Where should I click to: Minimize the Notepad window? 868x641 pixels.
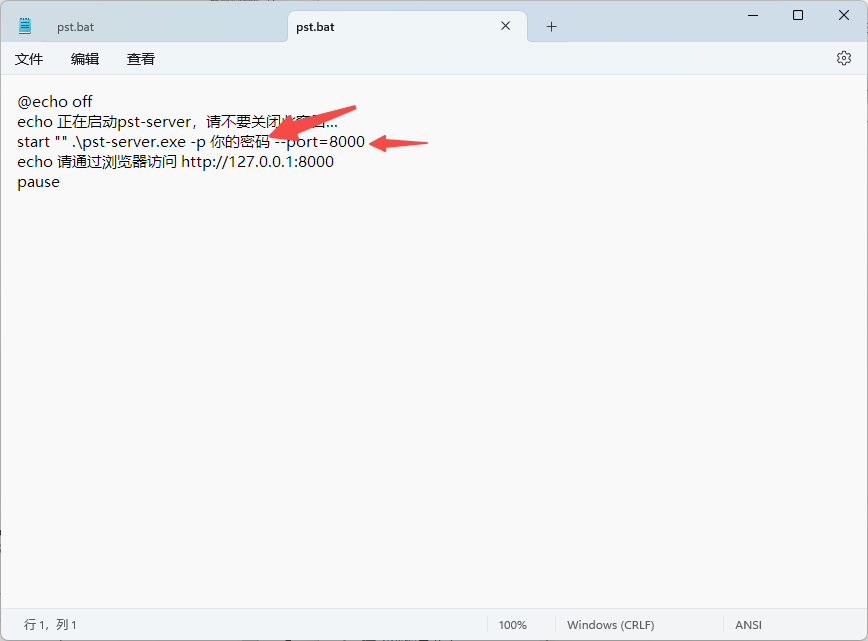click(x=753, y=15)
